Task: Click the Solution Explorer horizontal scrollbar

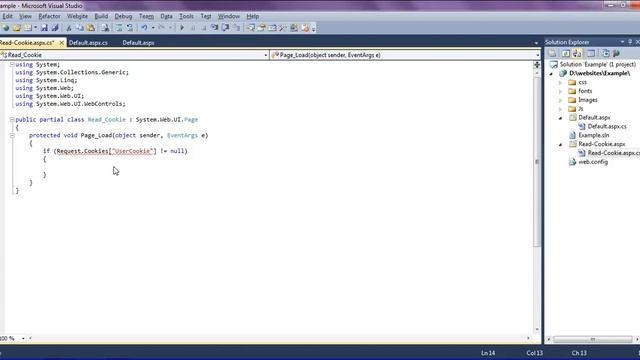Action: pos(593,339)
